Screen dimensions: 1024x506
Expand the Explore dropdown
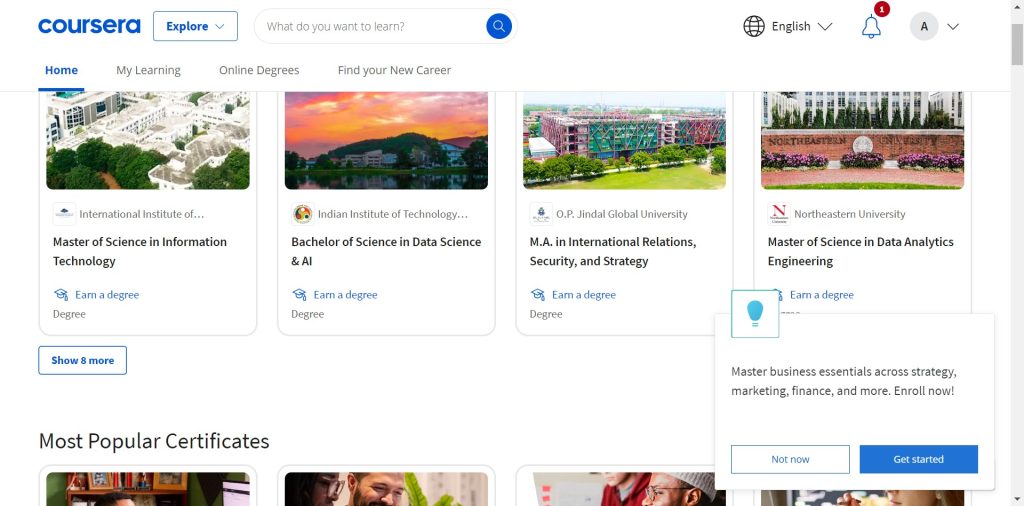[195, 26]
